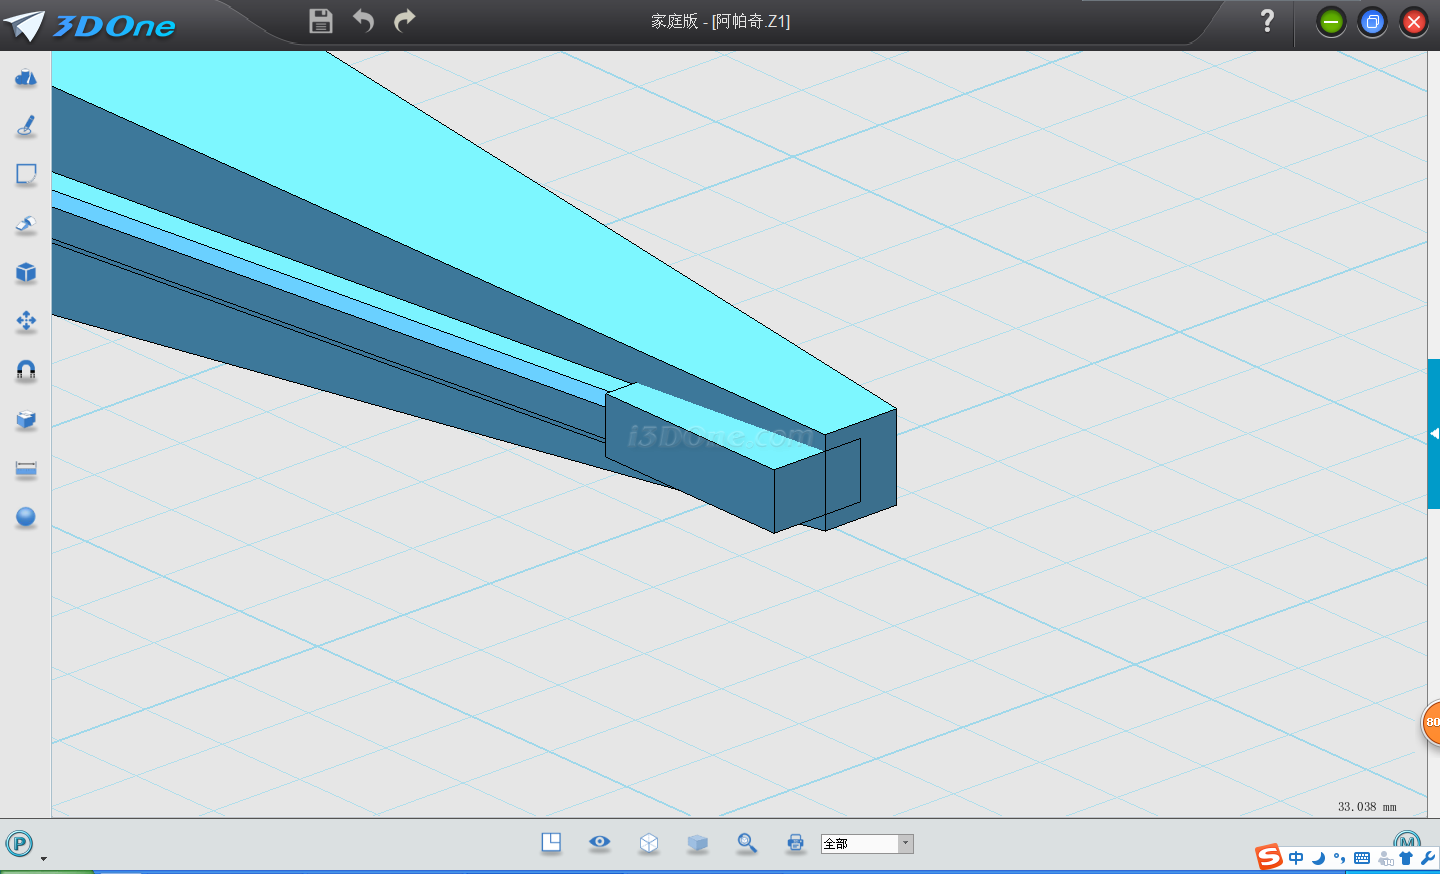Screen dimensions: 1440x874
Task: Expand the 全部 filter dropdown
Action: coord(905,844)
